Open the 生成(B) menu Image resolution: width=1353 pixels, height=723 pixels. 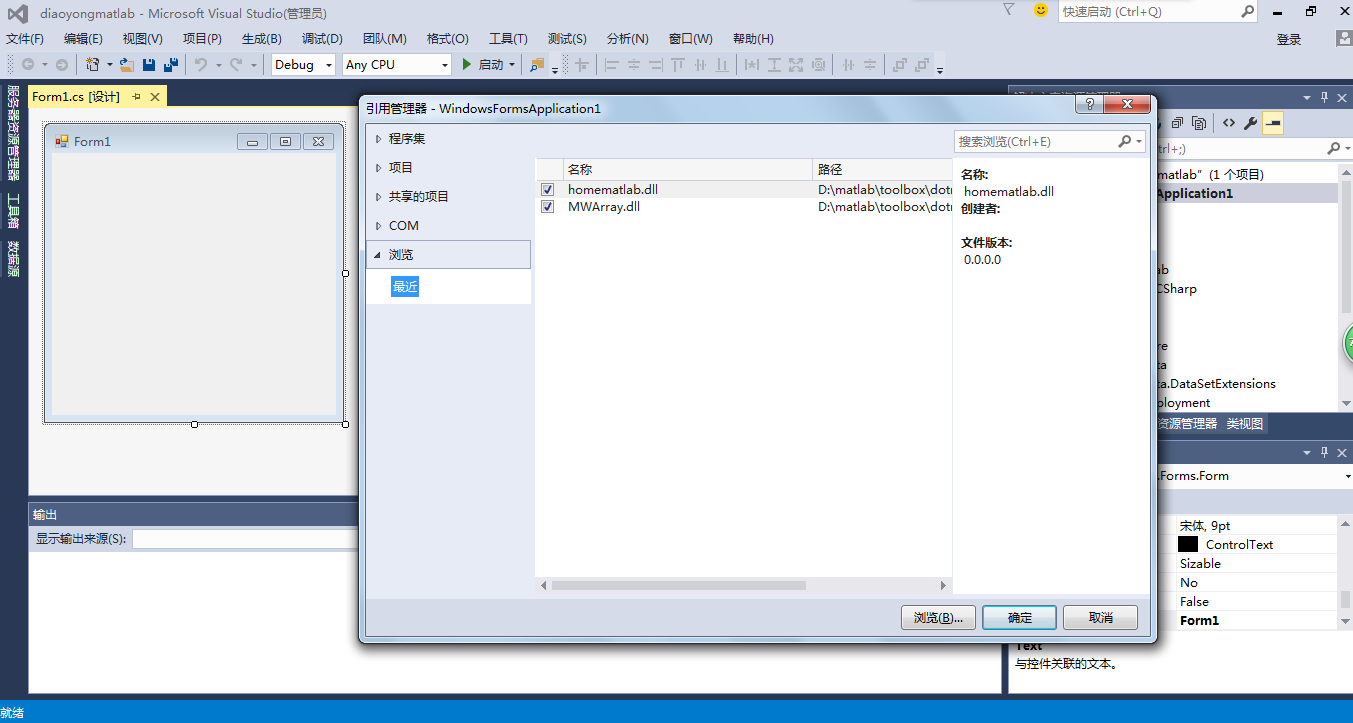262,39
